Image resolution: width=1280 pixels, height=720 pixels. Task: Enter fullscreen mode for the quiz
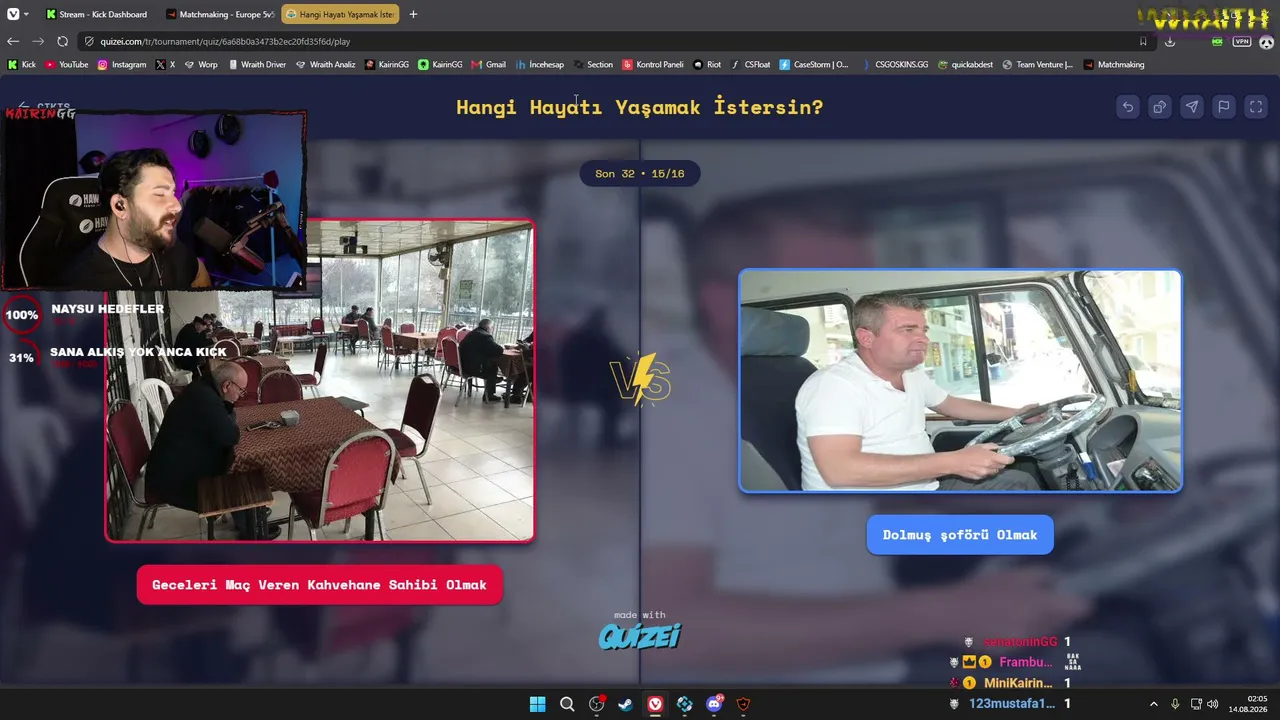(1256, 107)
